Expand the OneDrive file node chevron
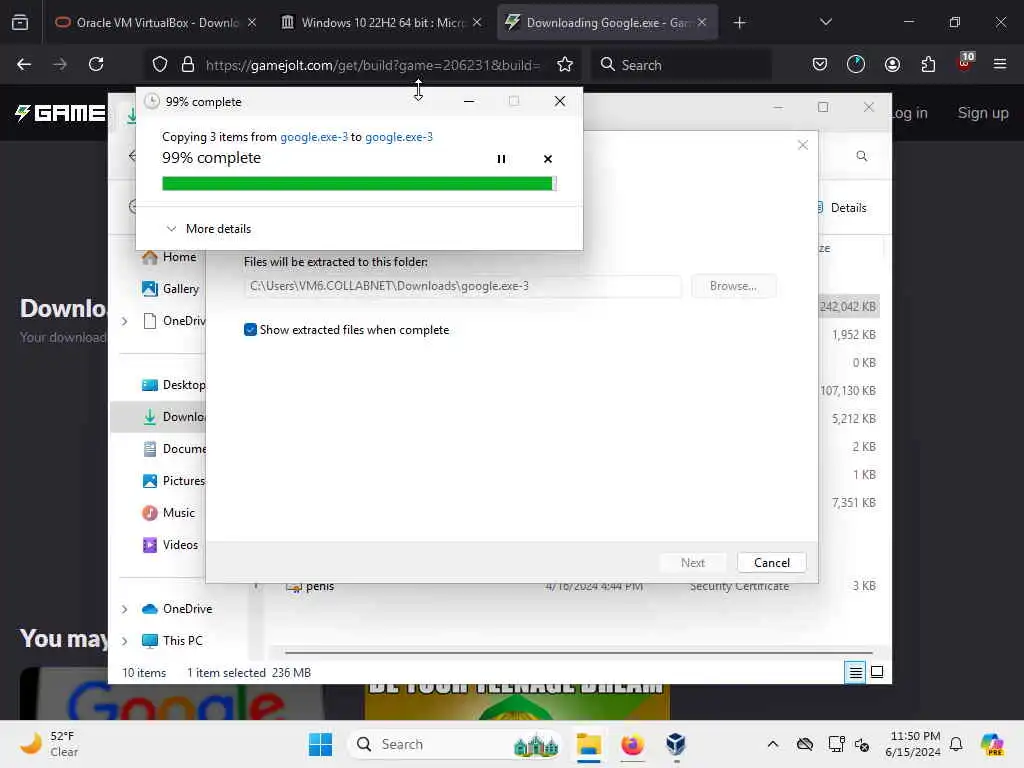This screenshot has width=1024, height=768. click(125, 321)
